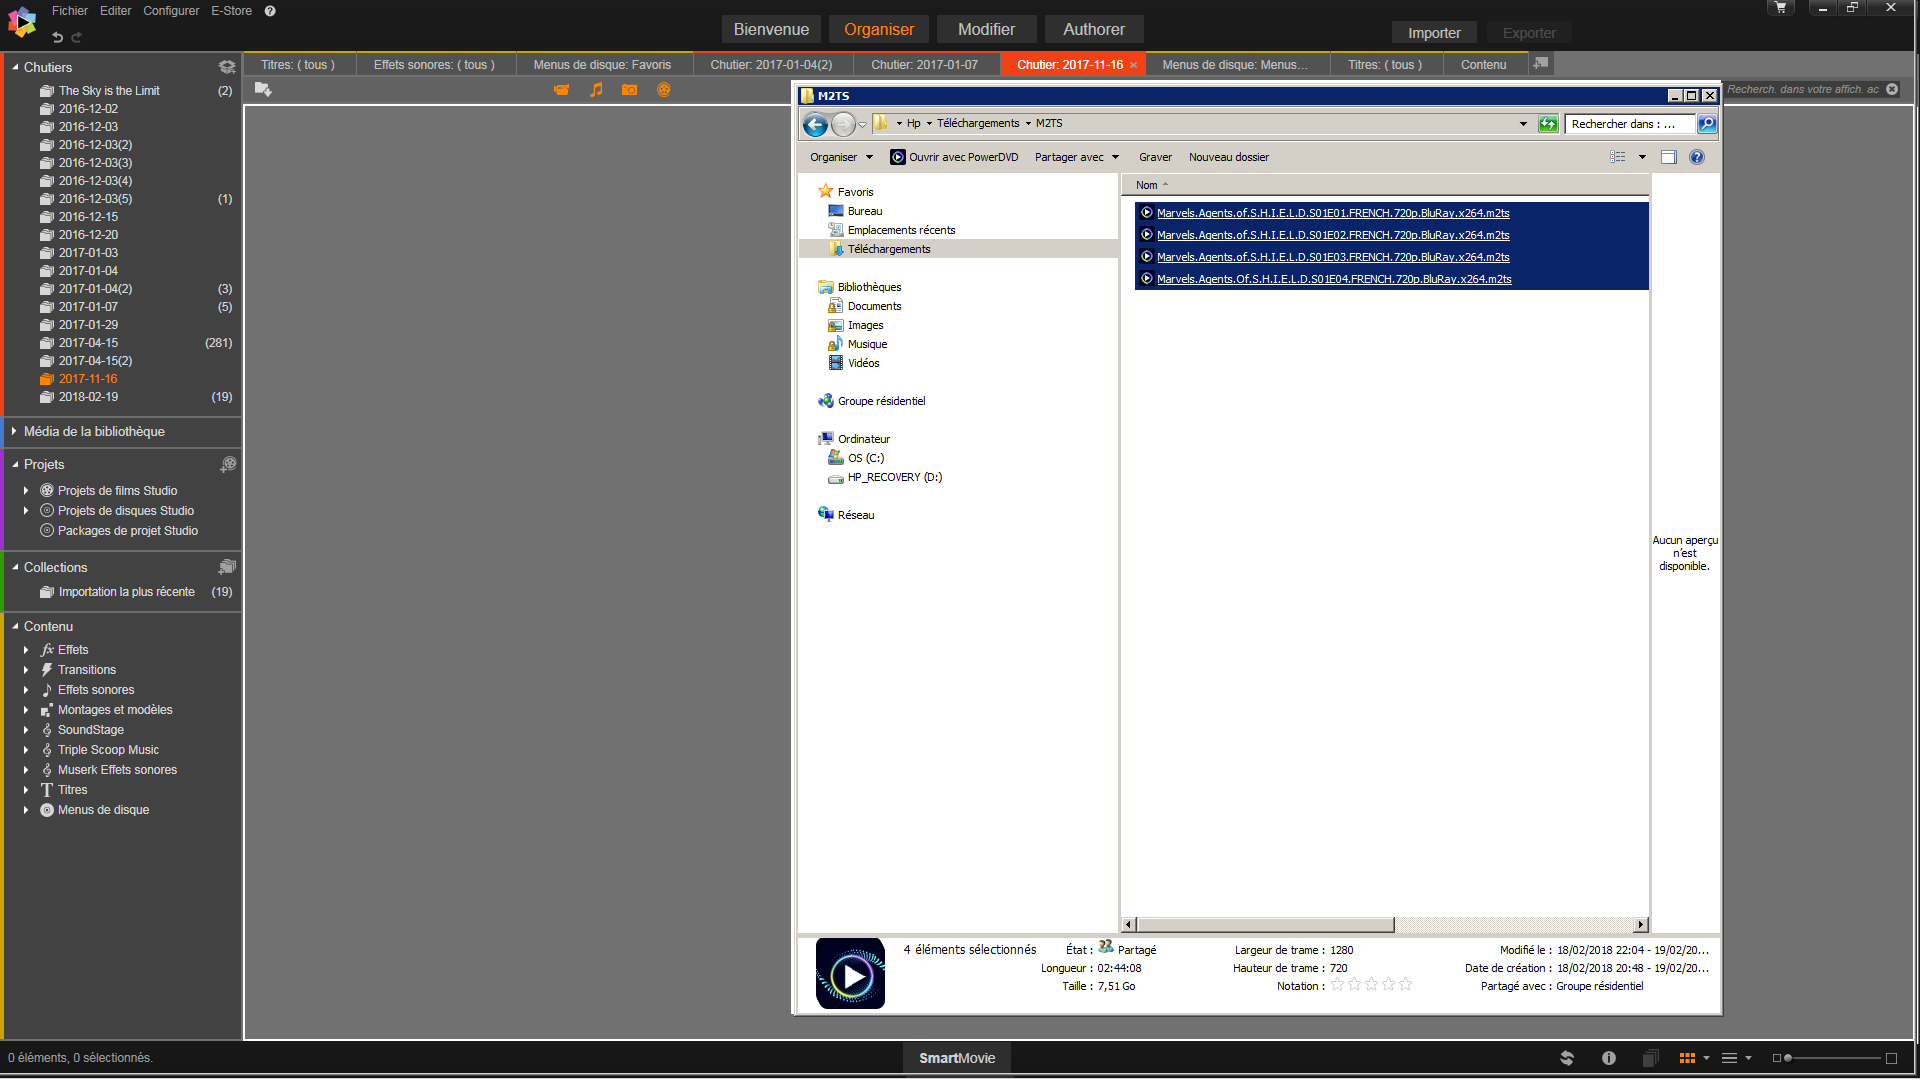Click the small thumbnail size square icon

[1776, 1058]
